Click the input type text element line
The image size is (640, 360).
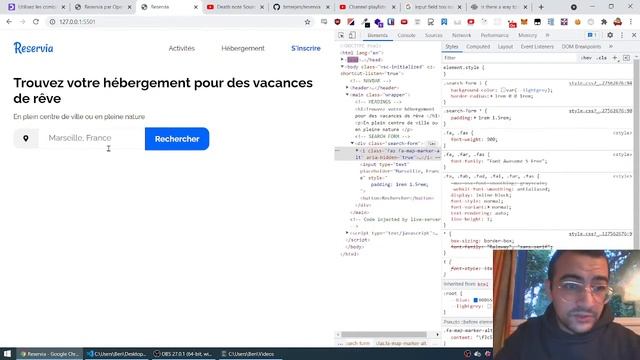click(384, 164)
